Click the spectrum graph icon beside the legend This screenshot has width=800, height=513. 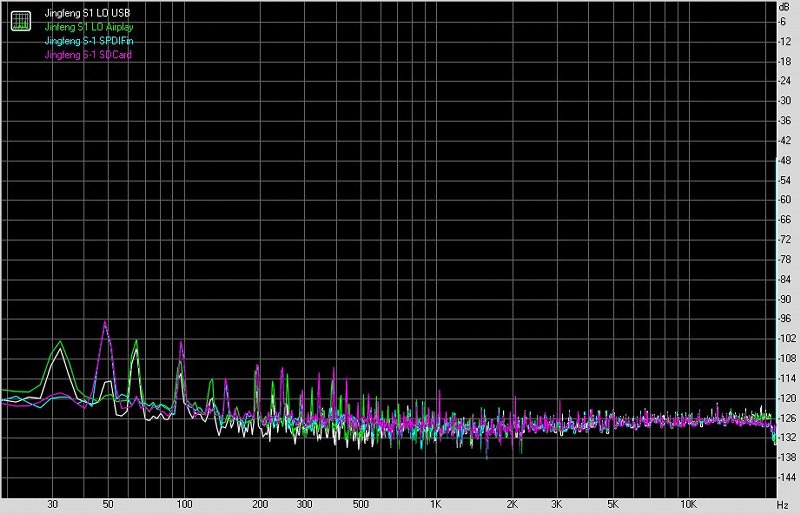[x=21, y=20]
